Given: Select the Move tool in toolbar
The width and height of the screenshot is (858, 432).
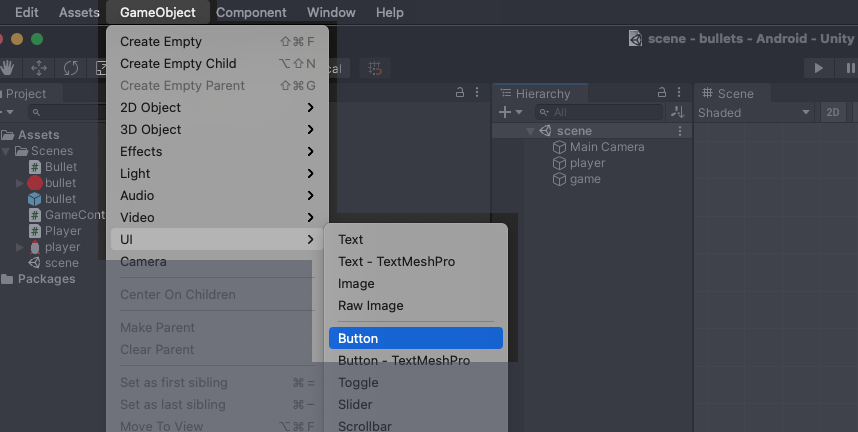Looking at the screenshot, I should pyautogui.click(x=39, y=68).
